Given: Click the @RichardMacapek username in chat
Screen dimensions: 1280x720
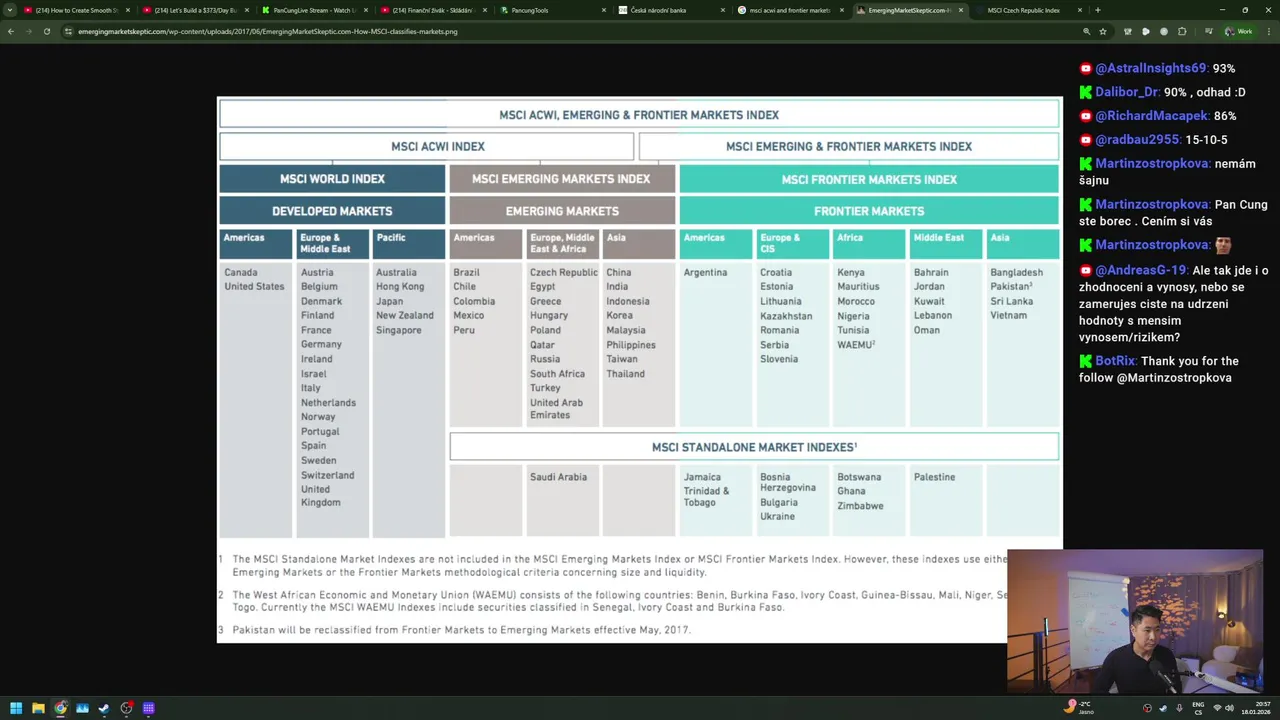Looking at the screenshot, I should tap(1152, 116).
